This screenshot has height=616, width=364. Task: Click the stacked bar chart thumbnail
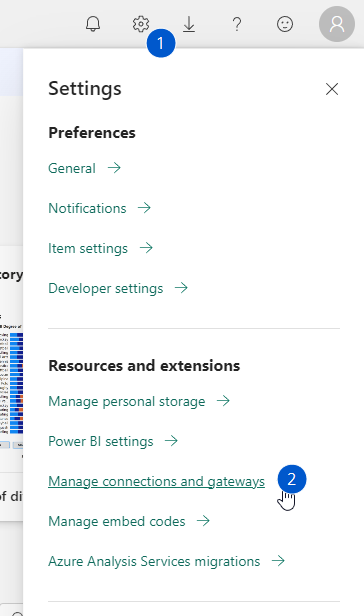pos(11,383)
